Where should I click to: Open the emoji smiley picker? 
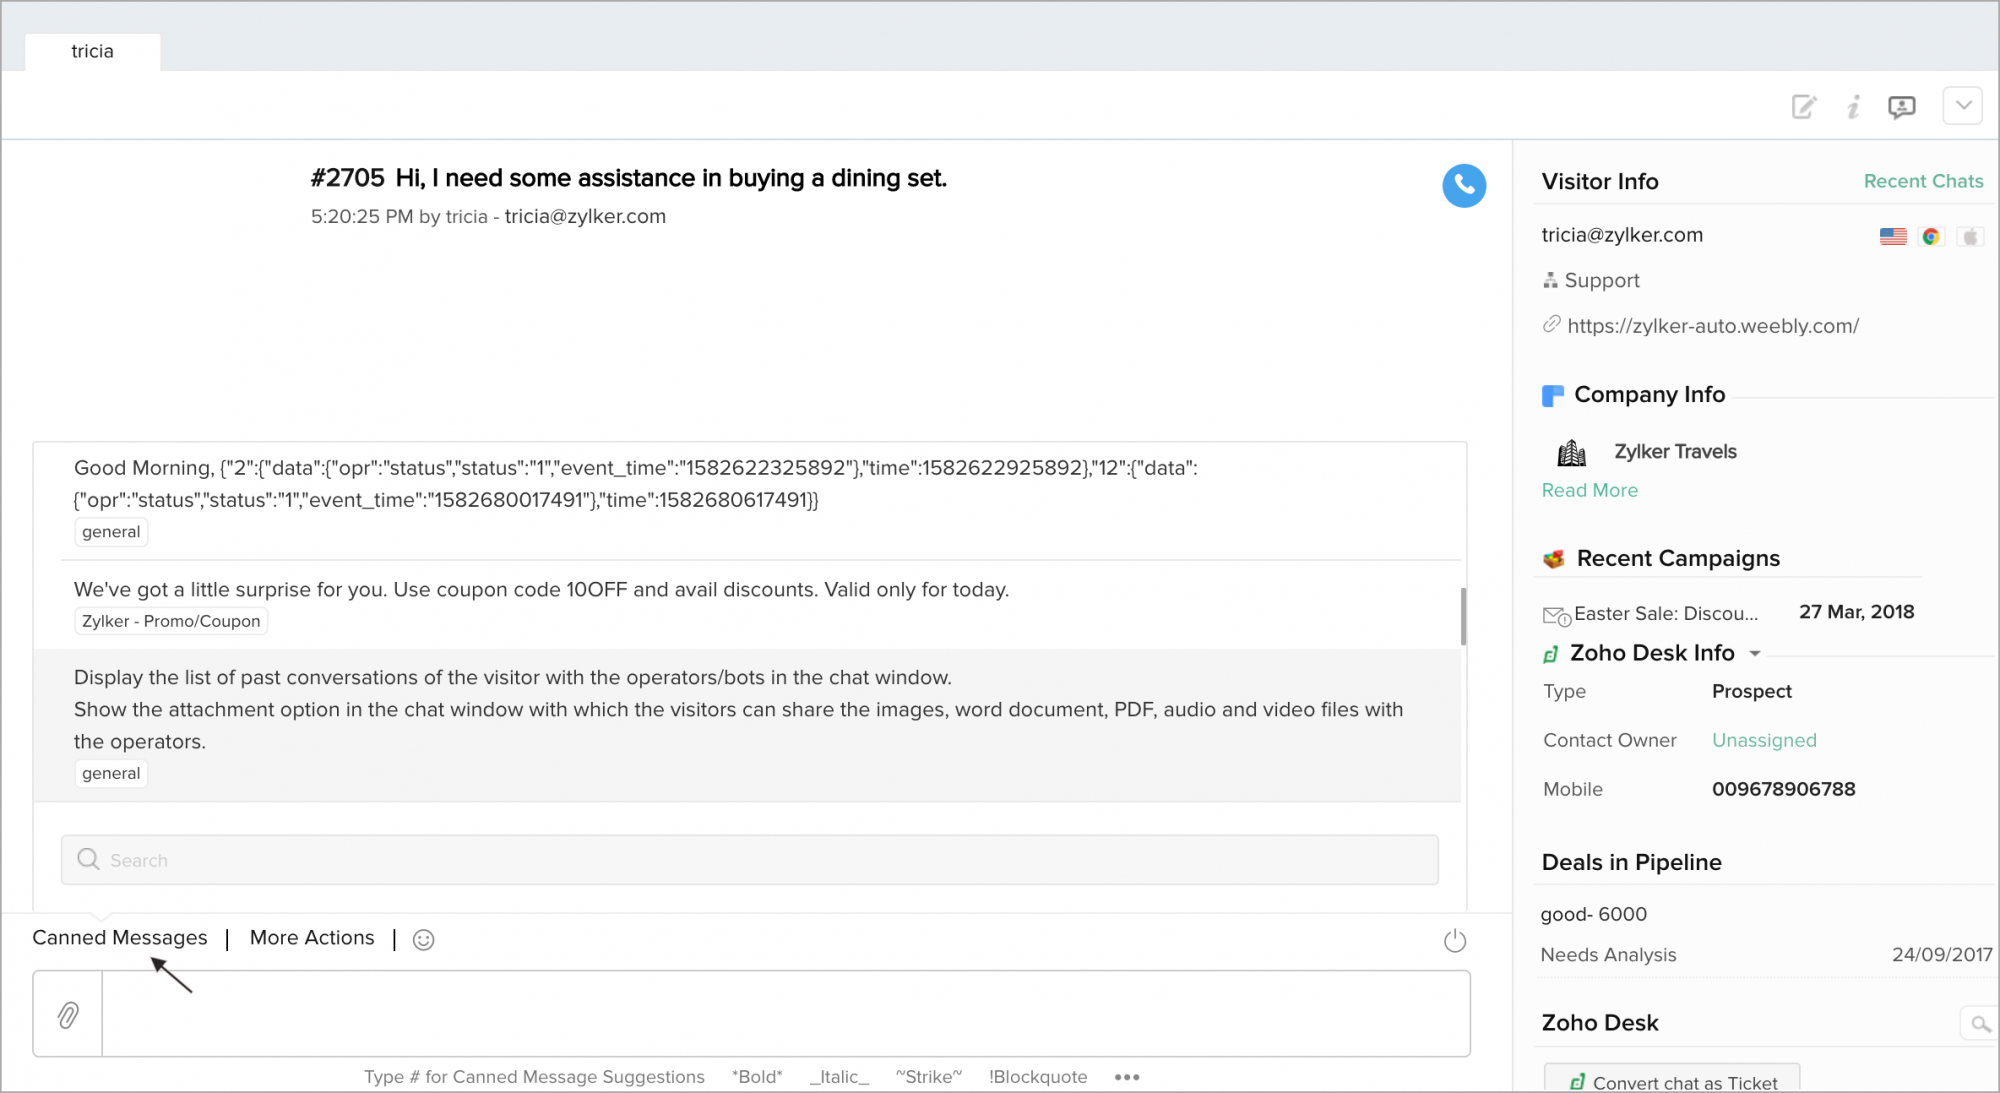[x=423, y=940]
